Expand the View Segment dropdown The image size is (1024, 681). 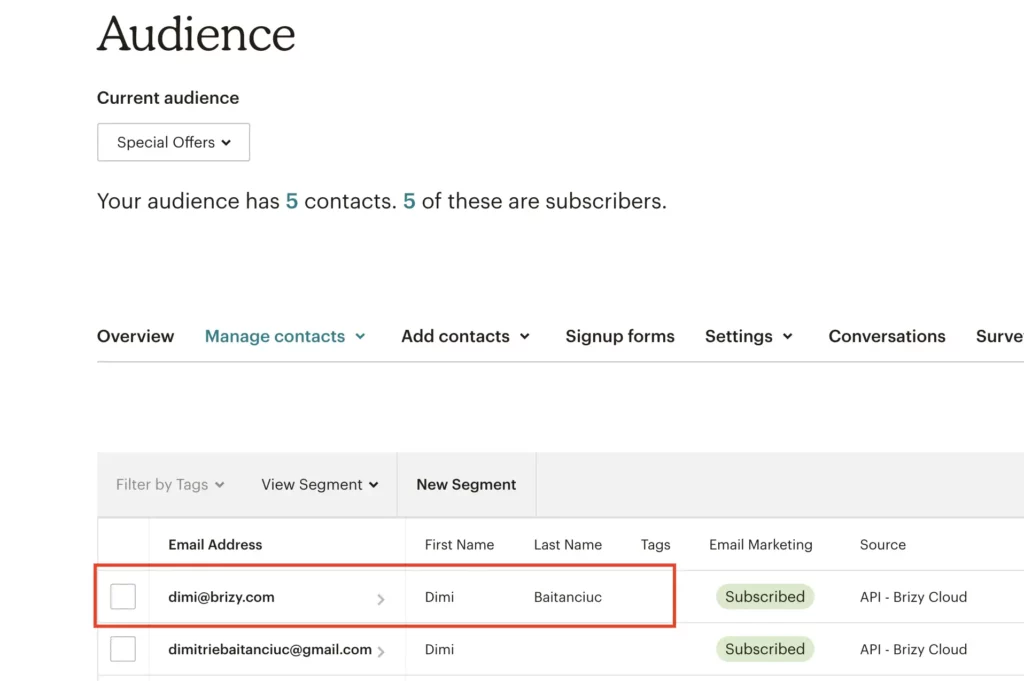click(x=319, y=484)
